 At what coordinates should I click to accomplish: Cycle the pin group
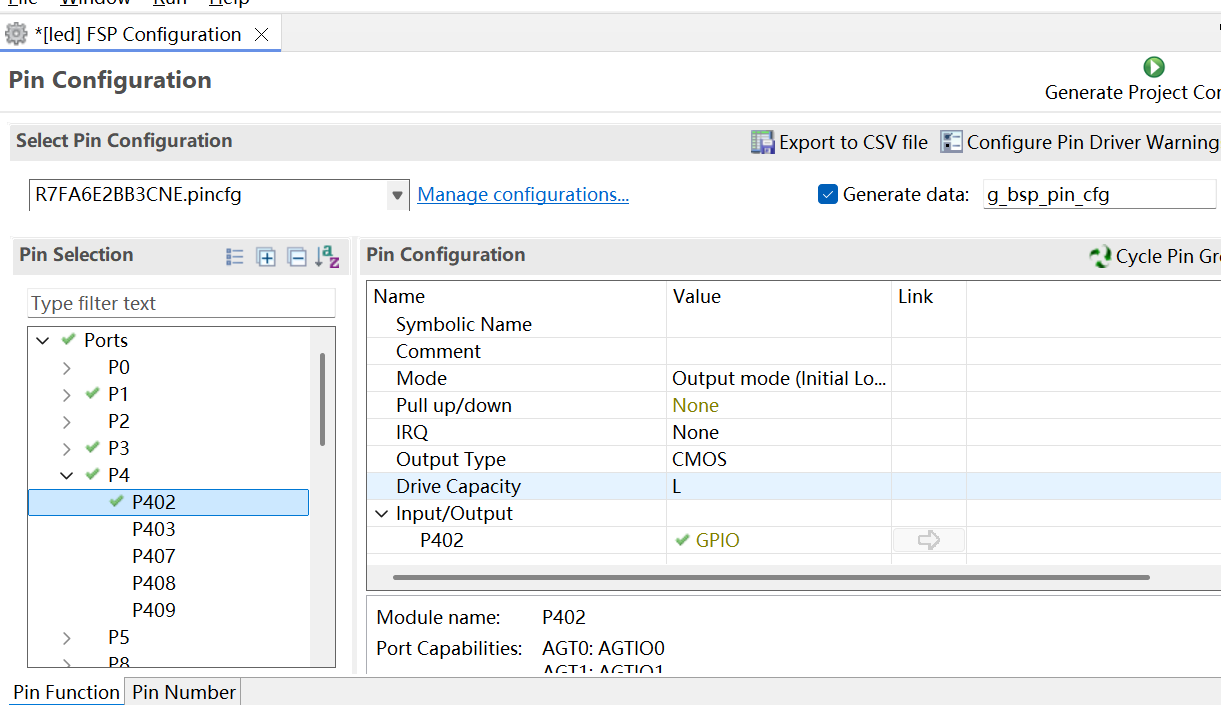[1154, 257]
